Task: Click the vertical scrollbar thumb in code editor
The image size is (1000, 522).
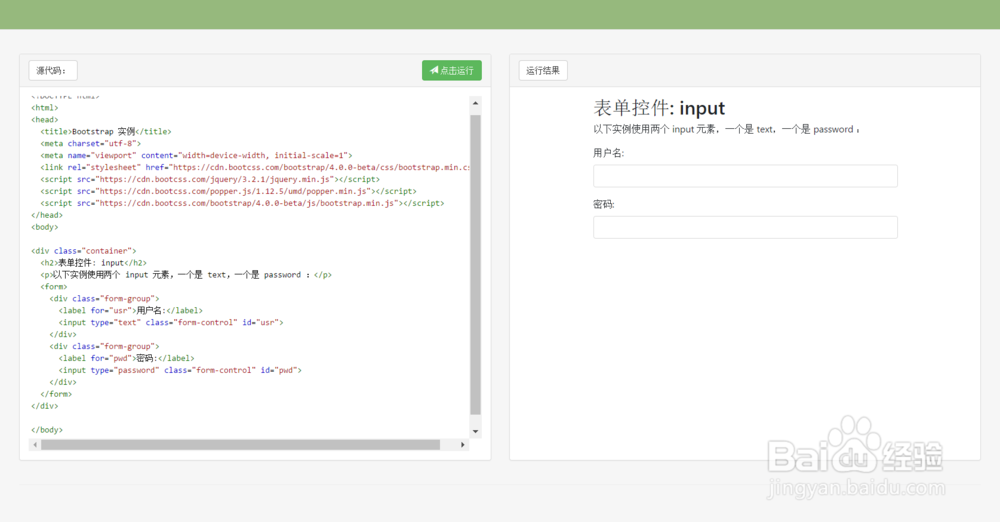Action: pos(475,265)
